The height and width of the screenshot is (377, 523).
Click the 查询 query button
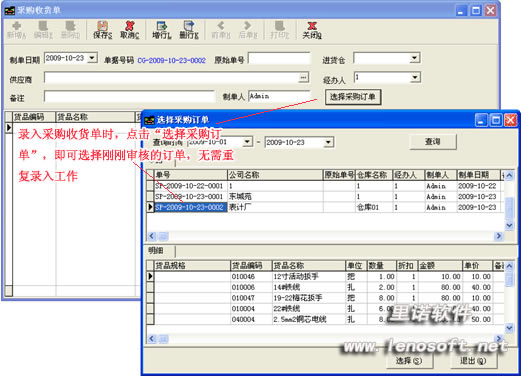pyautogui.click(x=433, y=142)
